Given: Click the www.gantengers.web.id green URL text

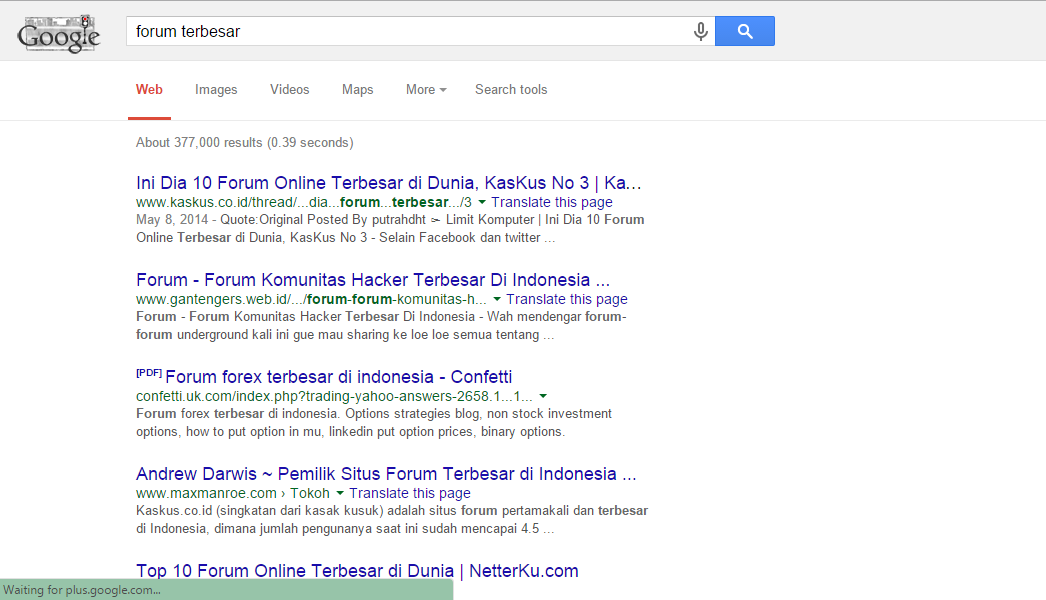Looking at the screenshot, I should pyautogui.click(x=311, y=299).
